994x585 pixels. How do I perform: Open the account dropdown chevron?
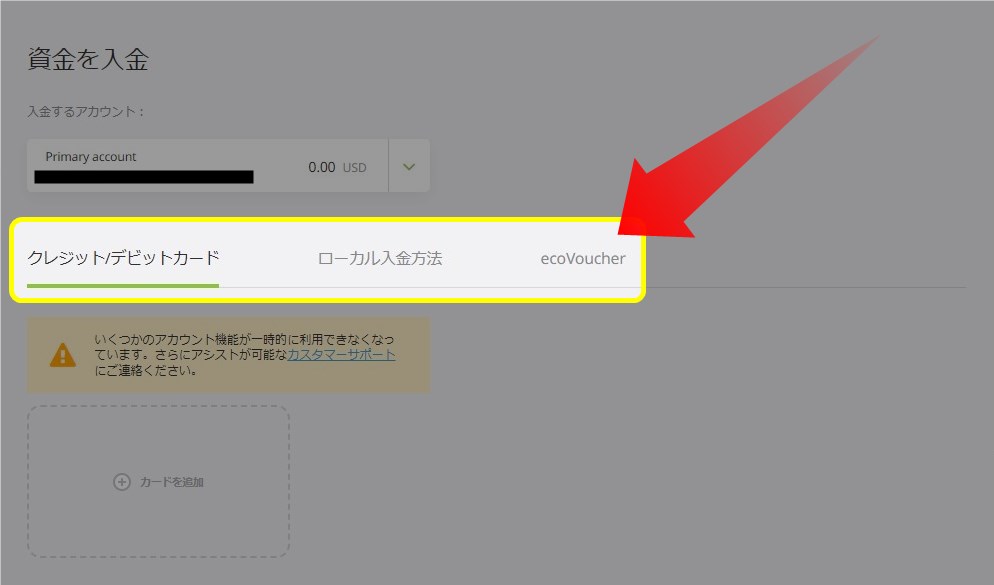click(x=409, y=167)
